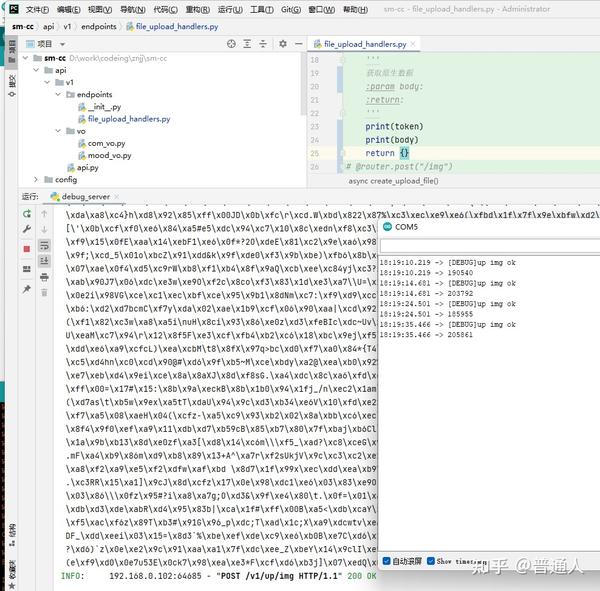Click the endpoints breadcrumb

click(x=99, y=27)
